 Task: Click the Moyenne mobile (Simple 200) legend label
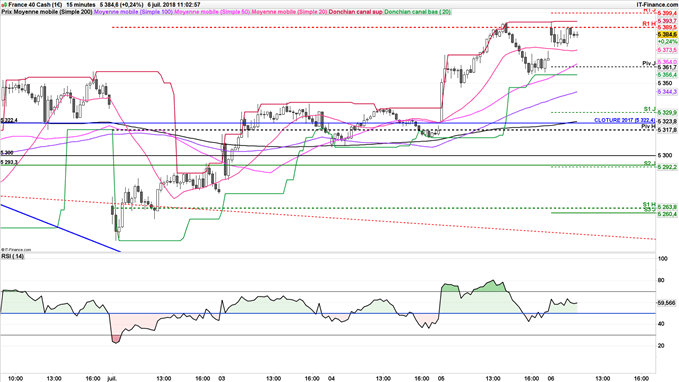[53, 12]
